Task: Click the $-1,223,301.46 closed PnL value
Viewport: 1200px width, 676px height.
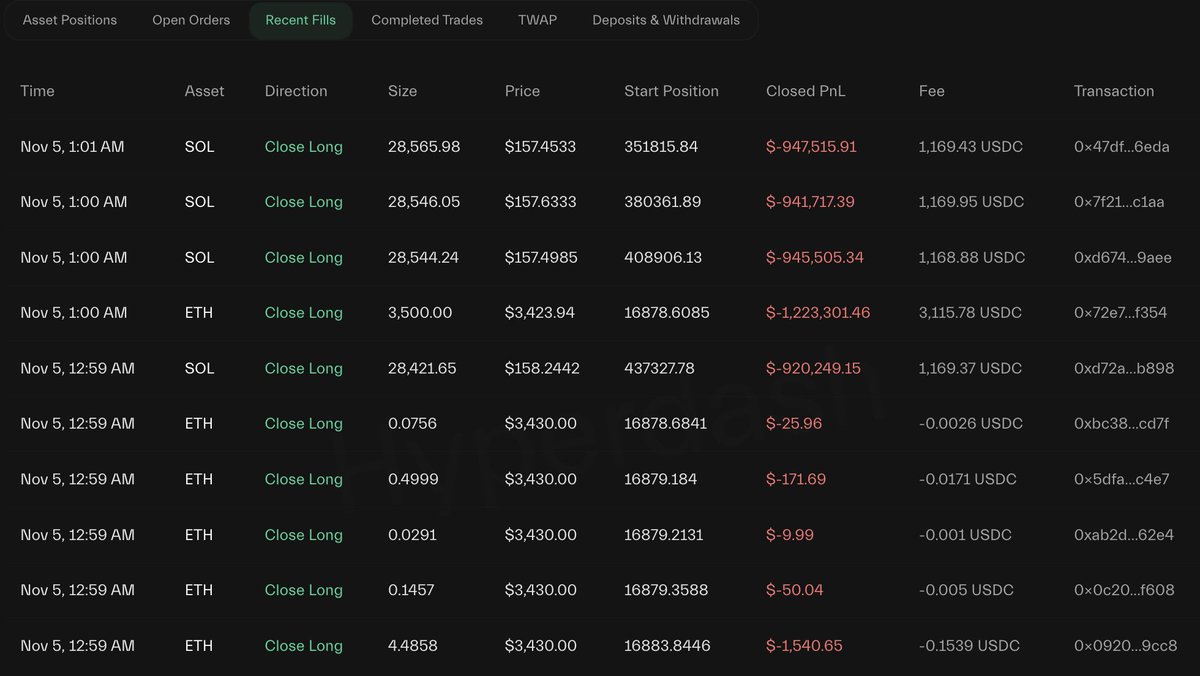Action: click(x=817, y=313)
